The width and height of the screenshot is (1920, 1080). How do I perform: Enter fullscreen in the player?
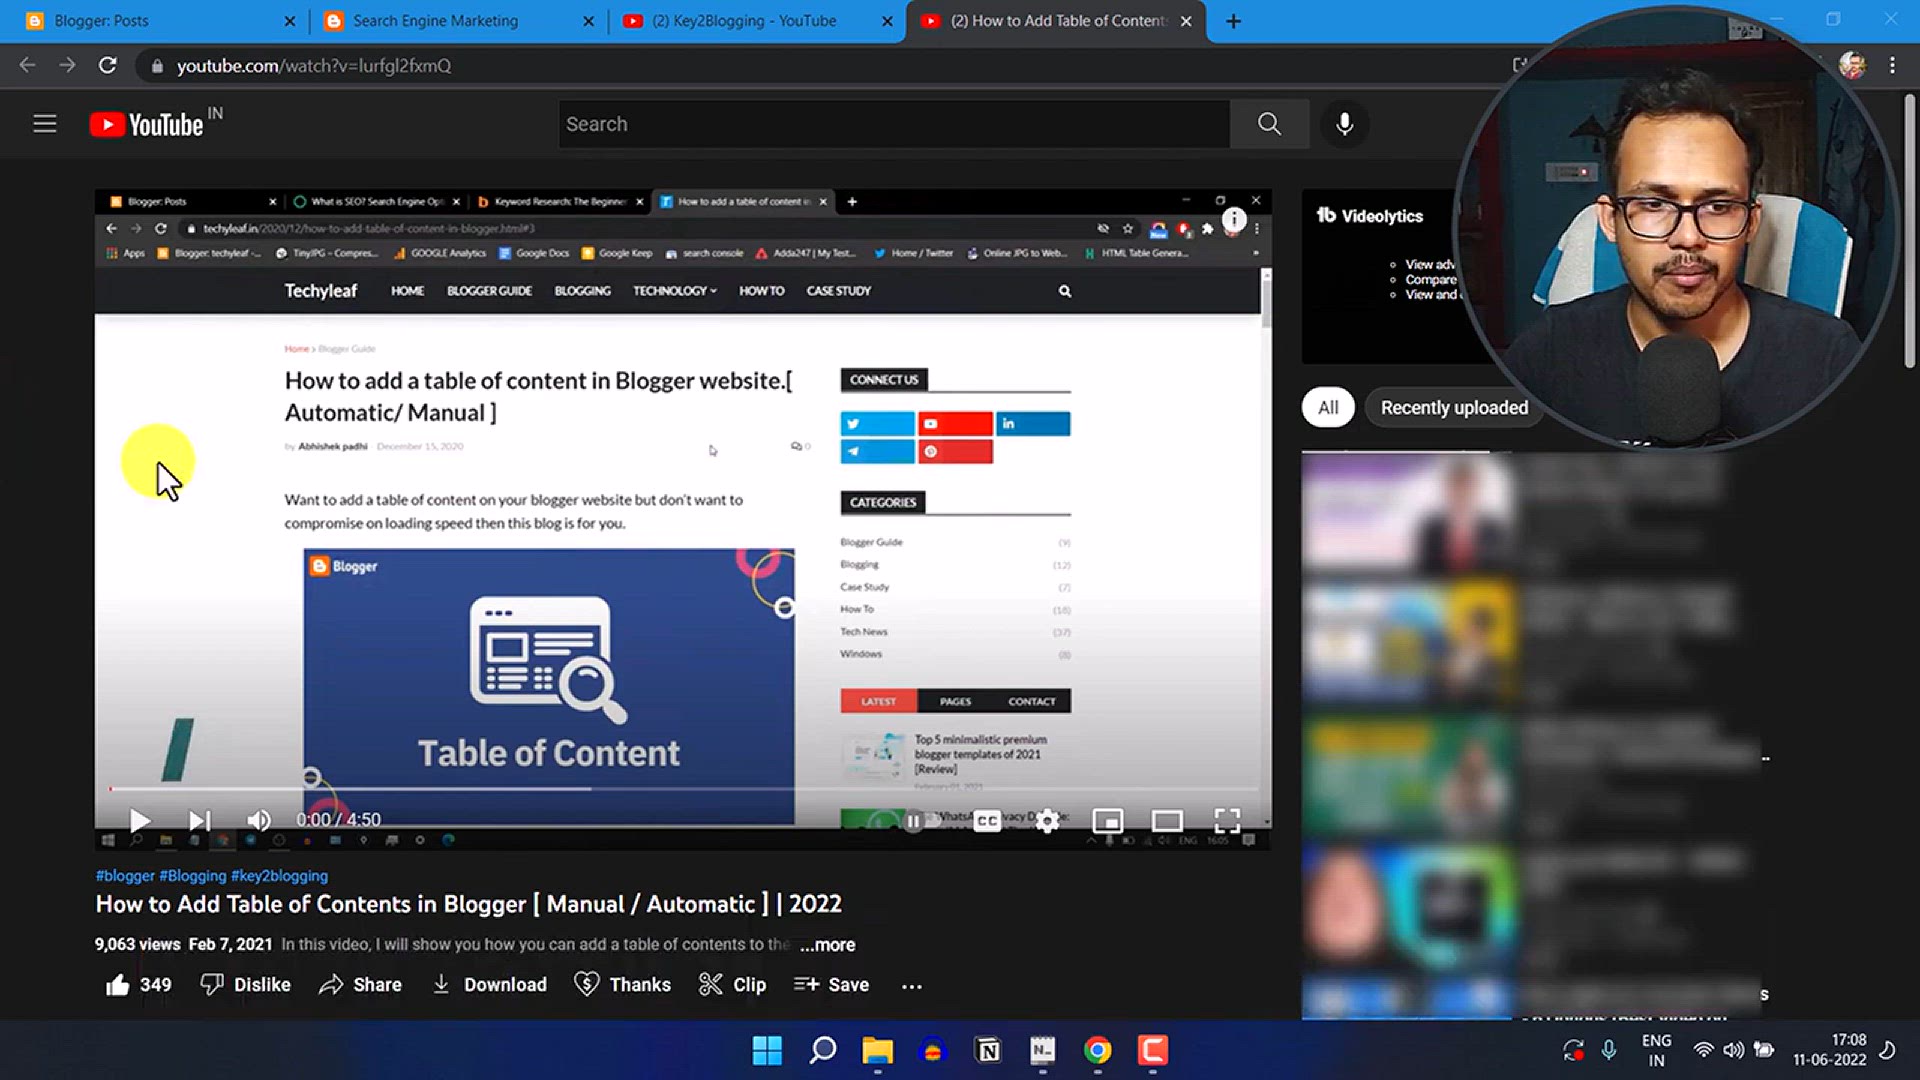[1227, 821]
